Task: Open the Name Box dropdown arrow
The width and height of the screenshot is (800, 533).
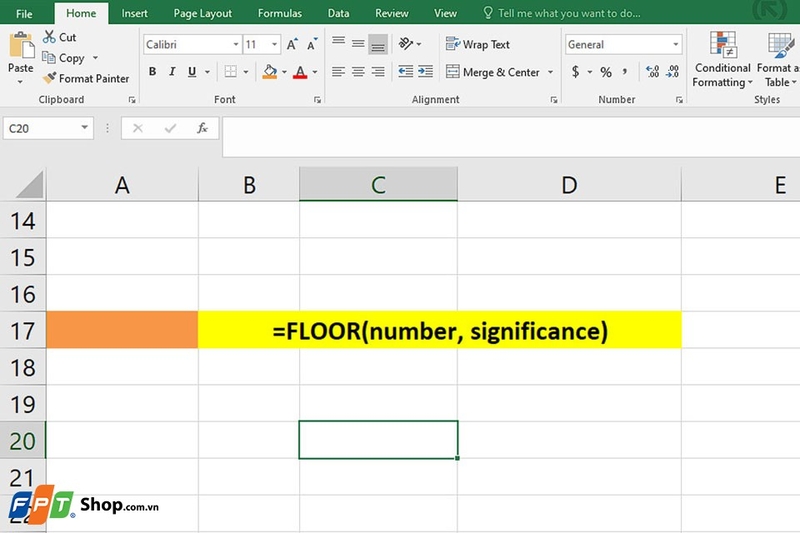Action: (85, 128)
